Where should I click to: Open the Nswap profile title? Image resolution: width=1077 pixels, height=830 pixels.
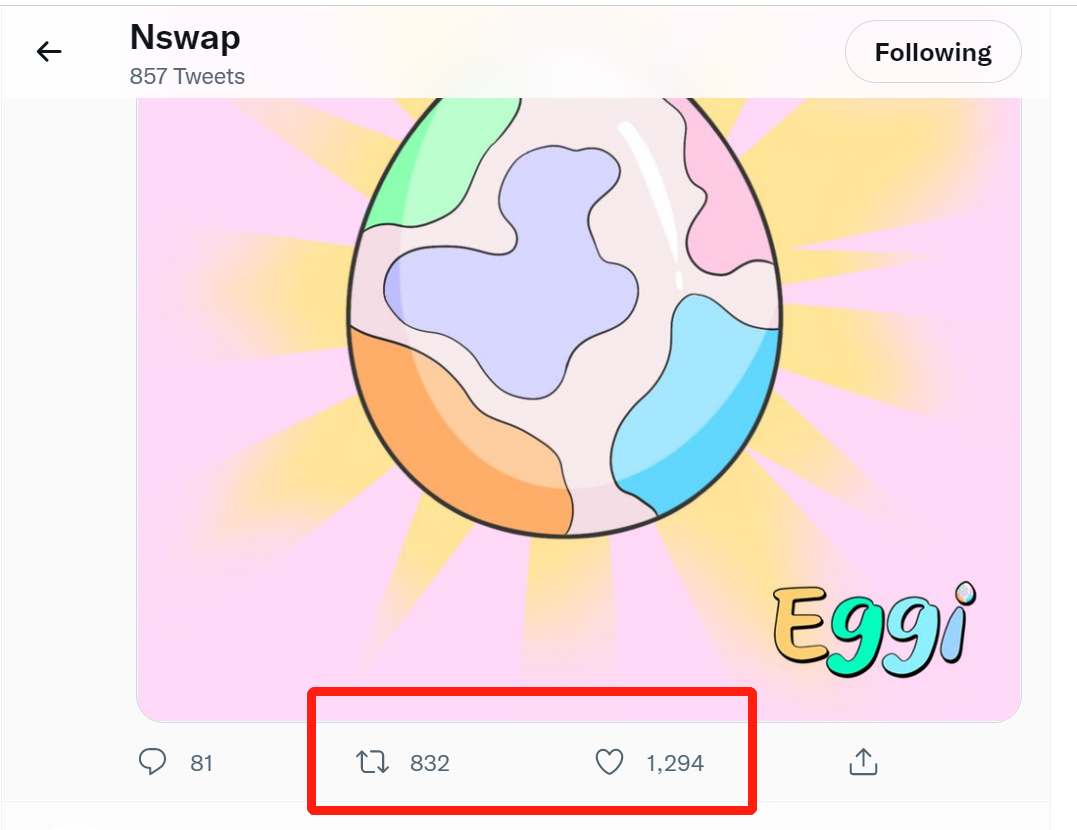coord(185,38)
